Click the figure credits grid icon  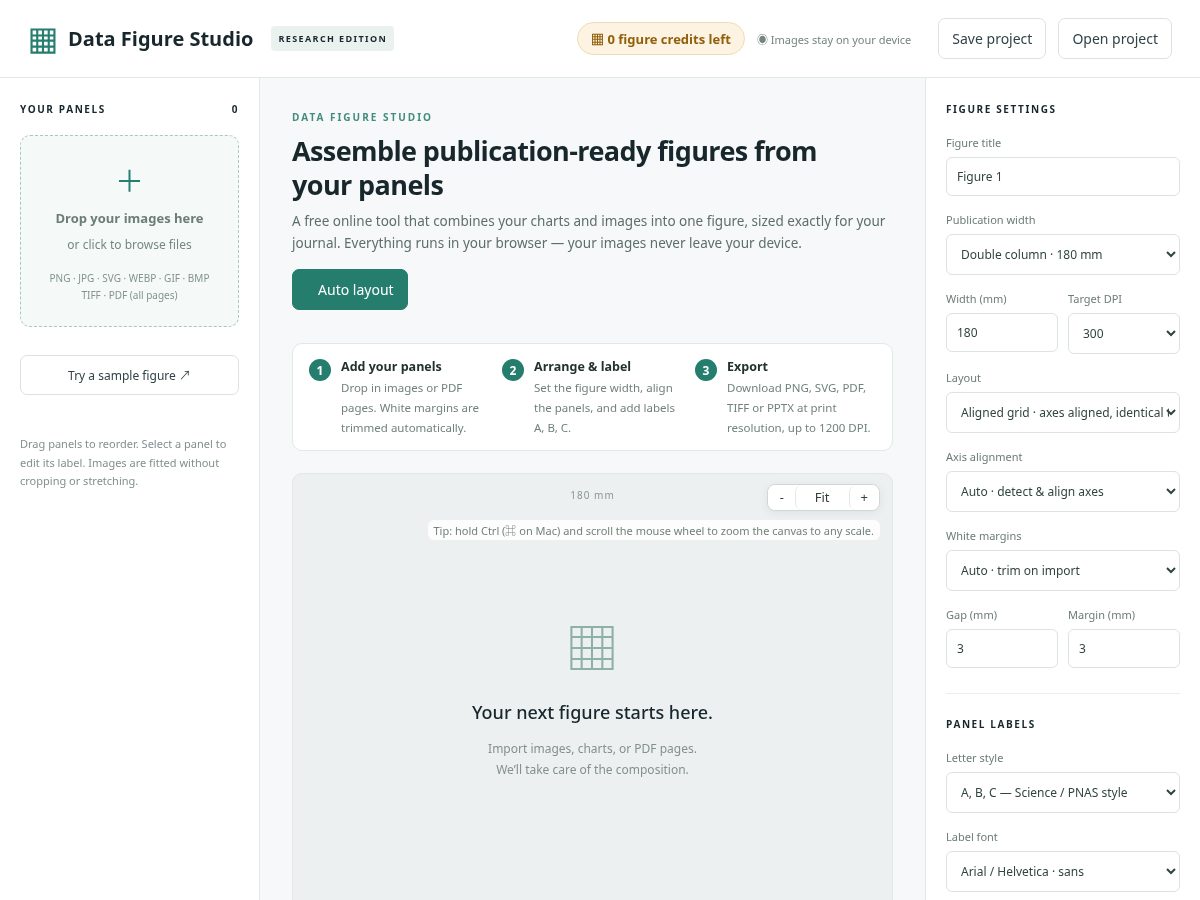(x=597, y=40)
